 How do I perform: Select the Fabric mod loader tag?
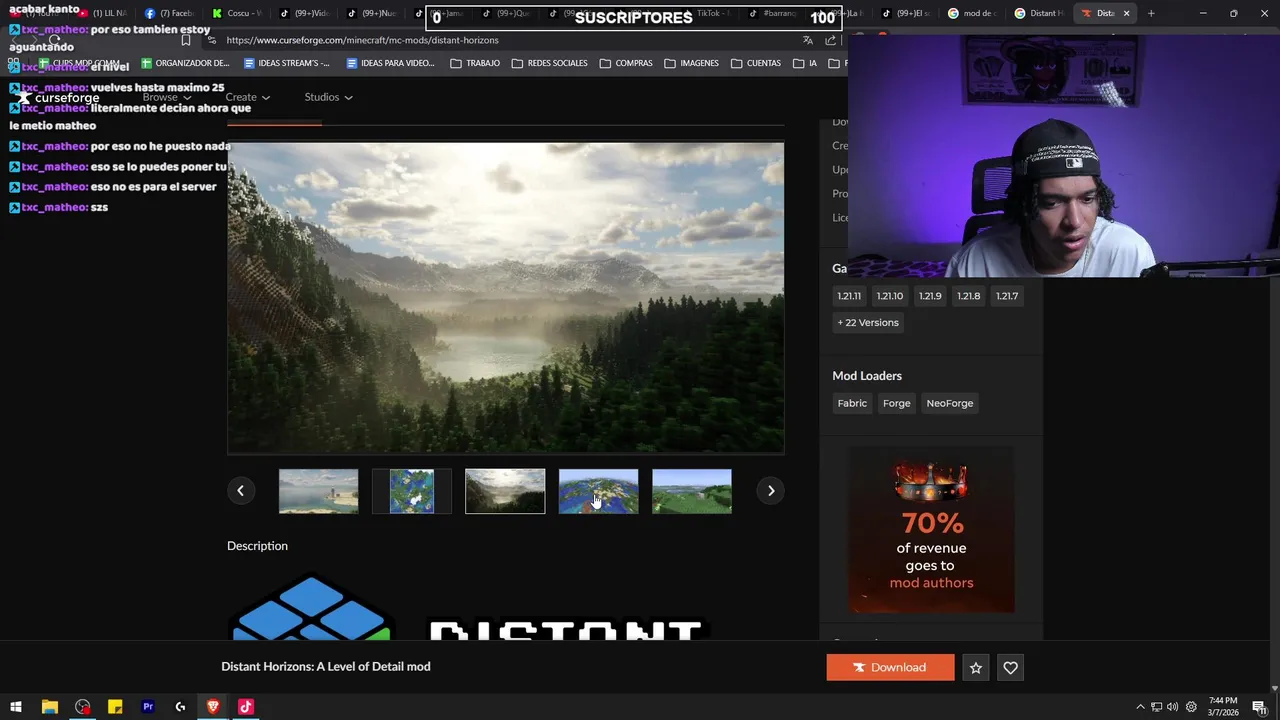852,403
